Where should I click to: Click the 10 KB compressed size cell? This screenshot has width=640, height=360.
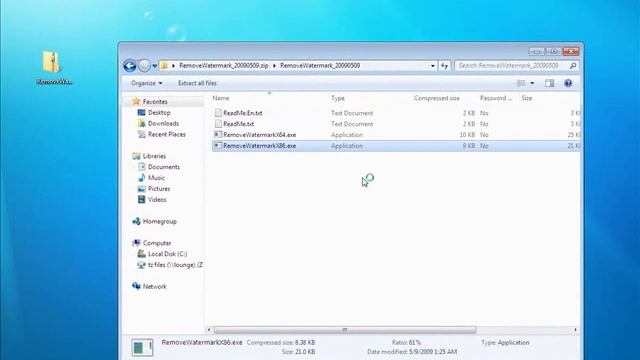pos(467,135)
